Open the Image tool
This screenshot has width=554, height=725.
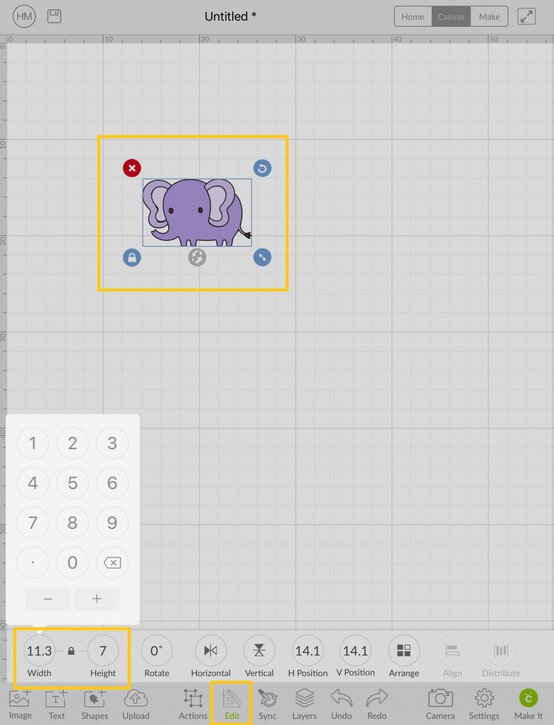pos(20,704)
